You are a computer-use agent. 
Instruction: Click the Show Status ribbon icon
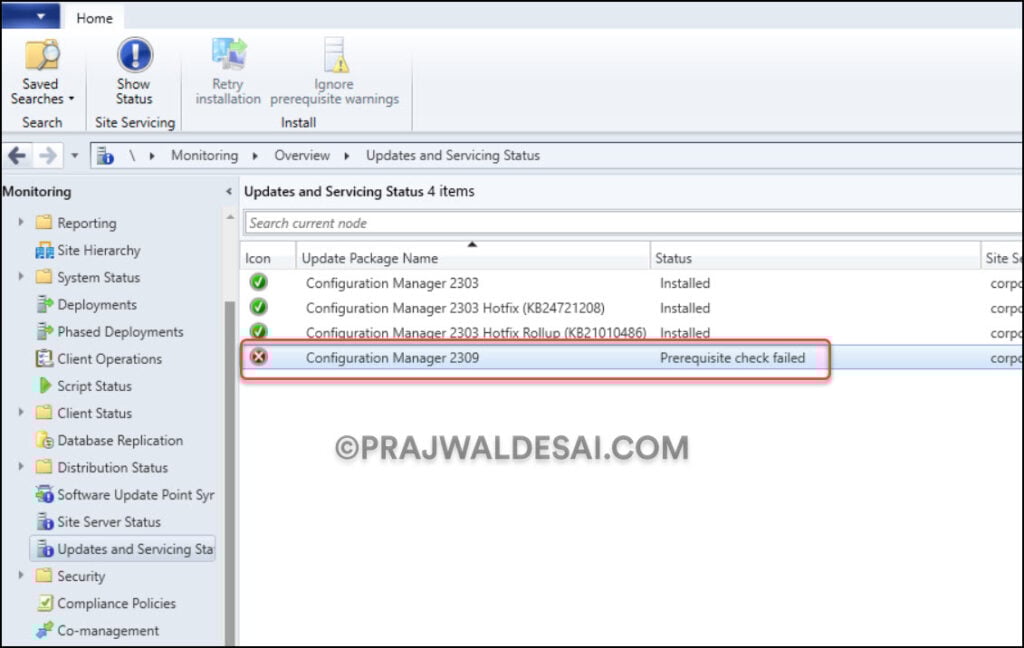pyautogui.click(x=135, y=55)
